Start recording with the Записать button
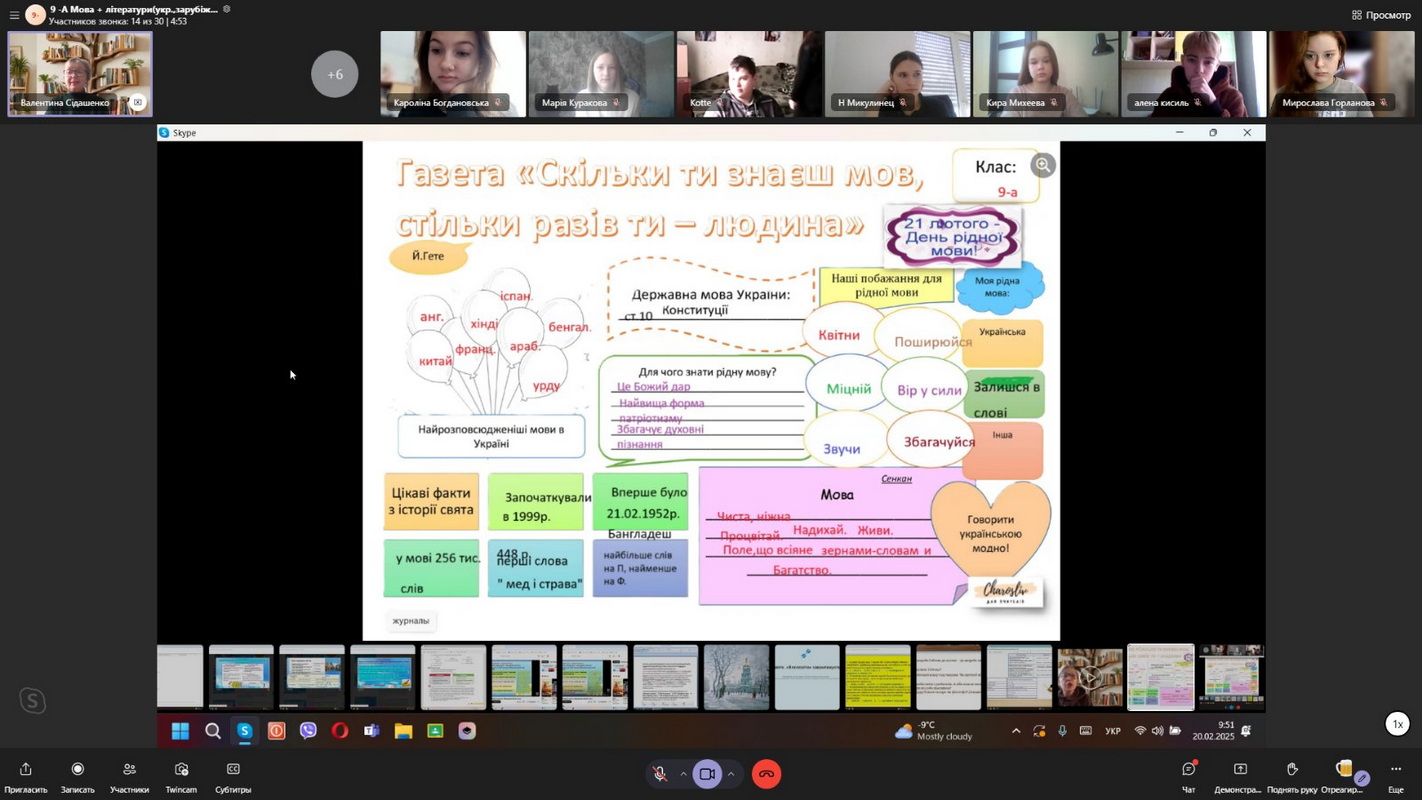This screenshot has width=1422, height=800. click(77, 770)
